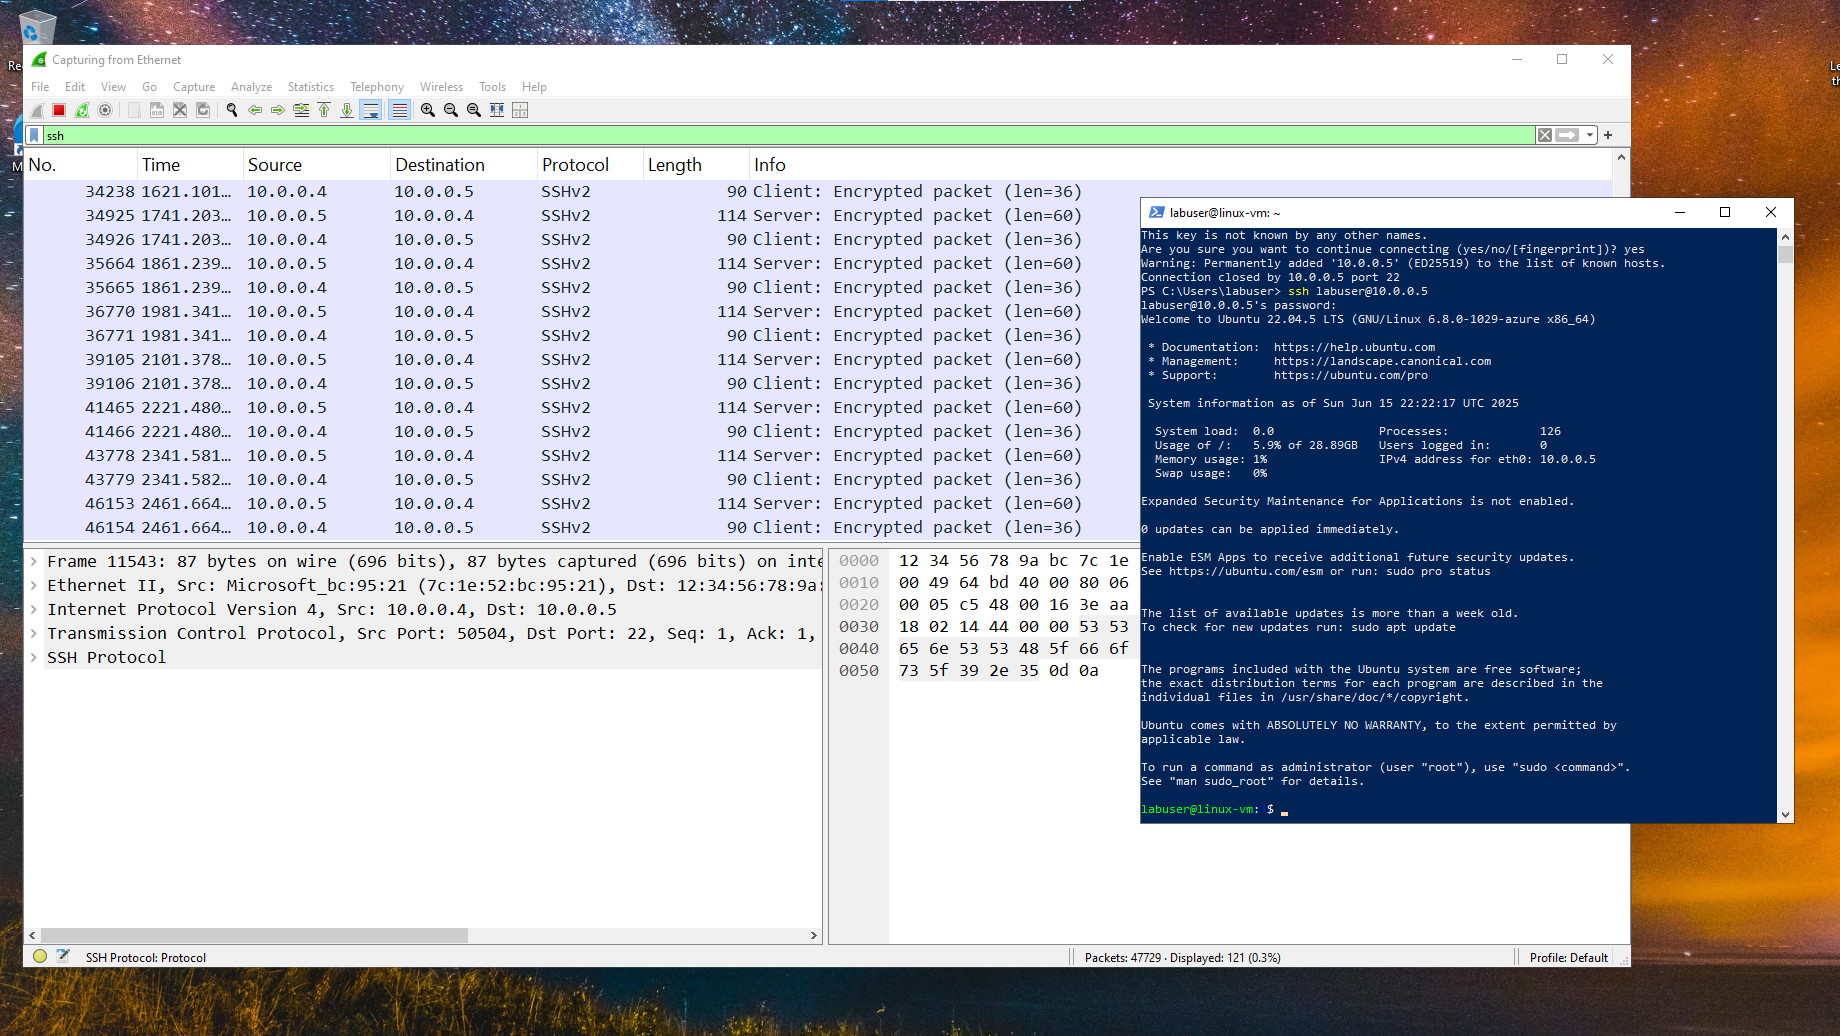
Task: Expand the Internet Protocol Version 4 node
Action: pos(34,610)
